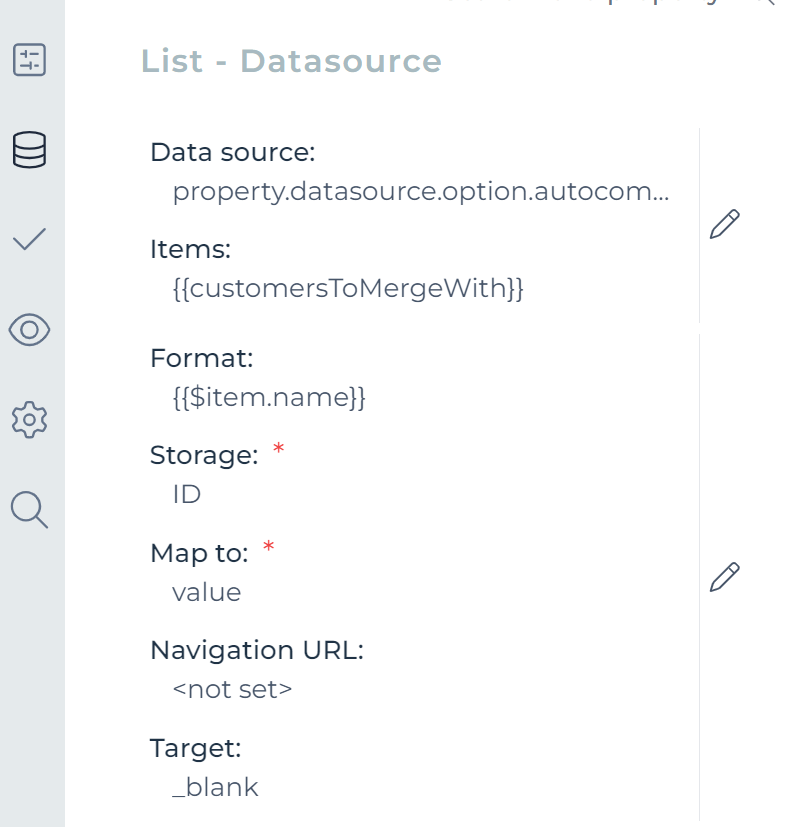The height and width of the screenshot is (827, 787).
Task: Activate the Search magnifier in the sidebar
Action: (x=30, y=510)
